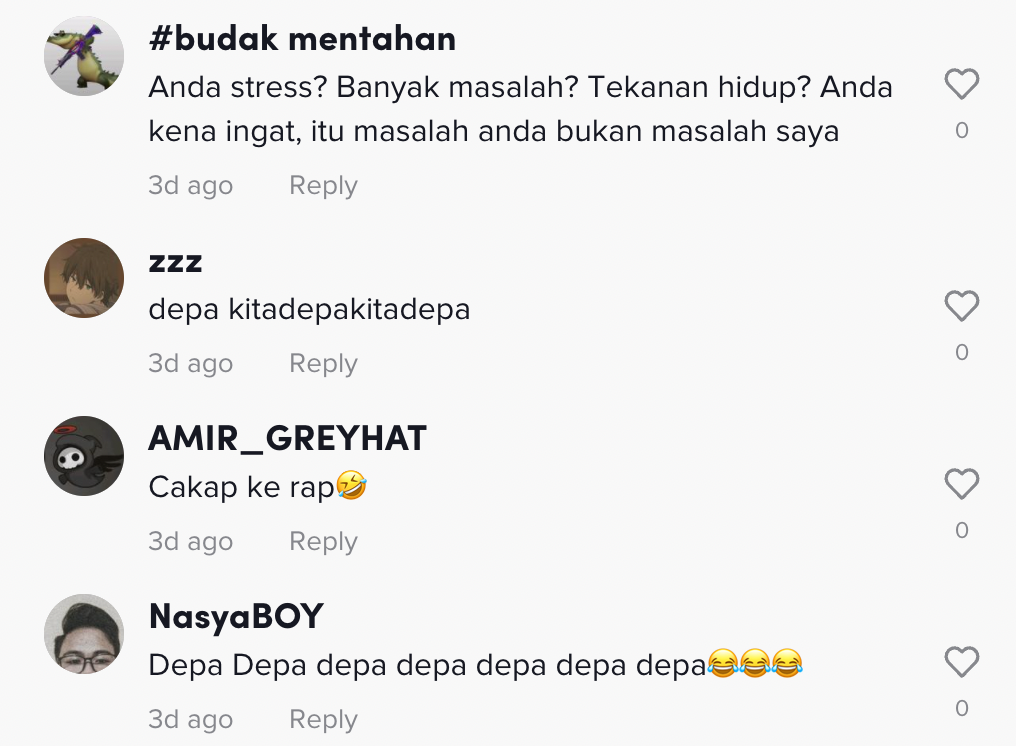The image size is (1016, 746).
Task: Open AMIR_GREYHAT's skull avatar
Action: pos(84,456)
